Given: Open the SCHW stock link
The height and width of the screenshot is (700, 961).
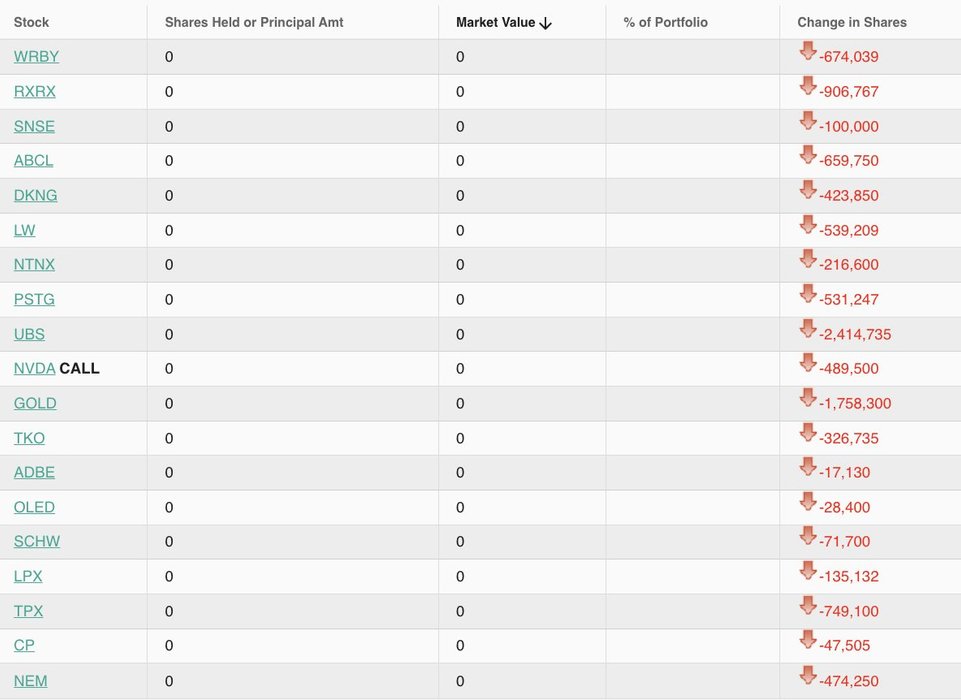Looking at the screenshot, I should point(37,541).
